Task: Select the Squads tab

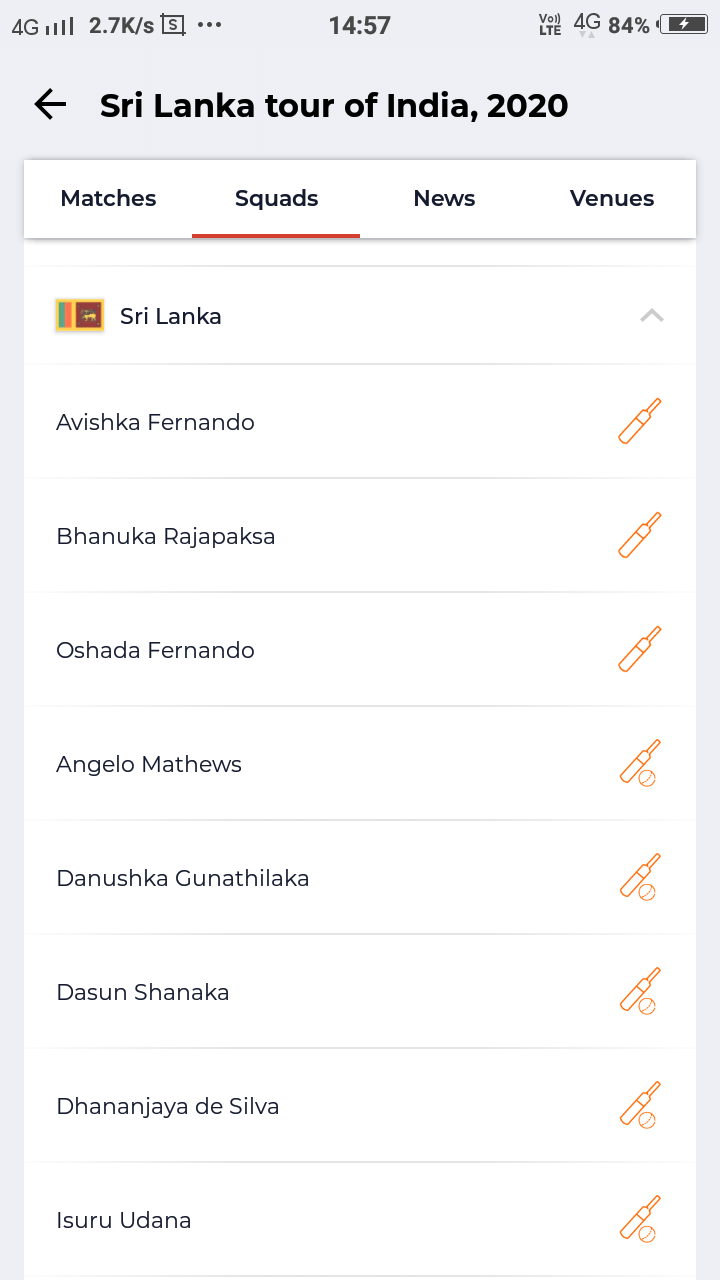Action: tap(276, 199)
